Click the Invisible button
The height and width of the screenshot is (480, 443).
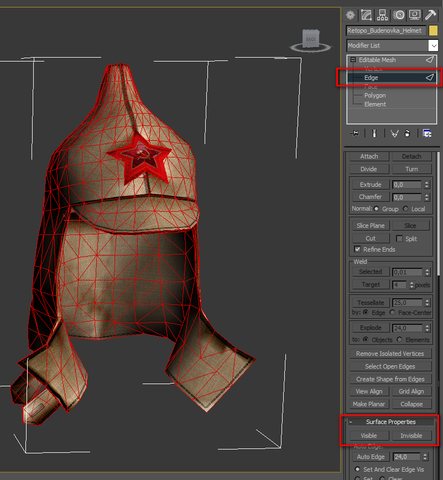click(411, 436)
